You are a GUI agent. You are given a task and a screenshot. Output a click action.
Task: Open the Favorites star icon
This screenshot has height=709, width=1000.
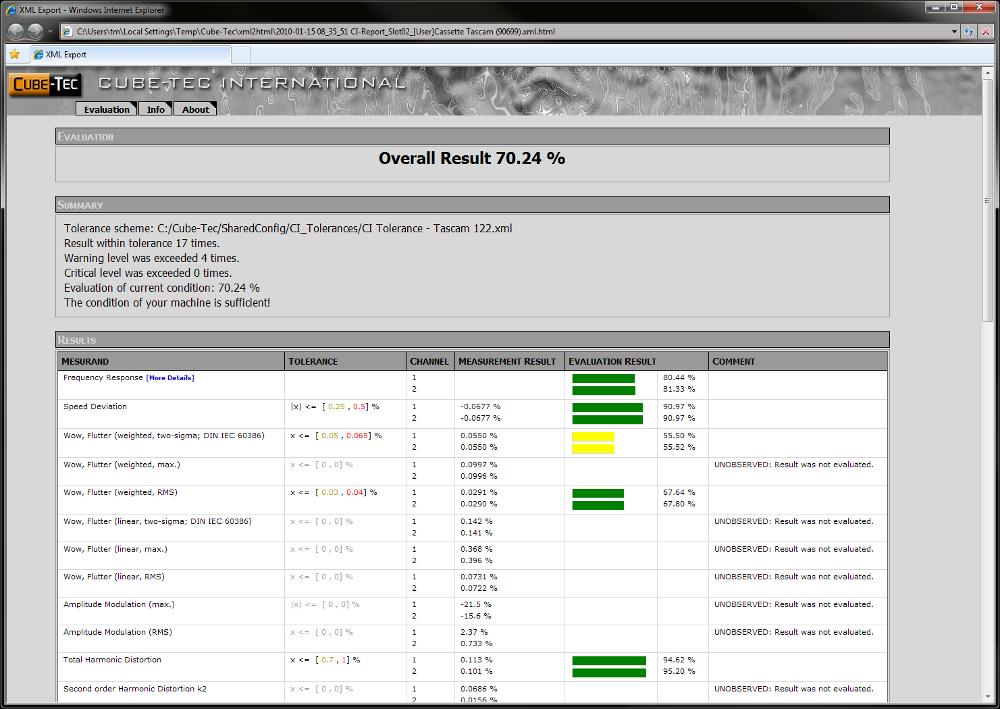(x=14, y=54)
